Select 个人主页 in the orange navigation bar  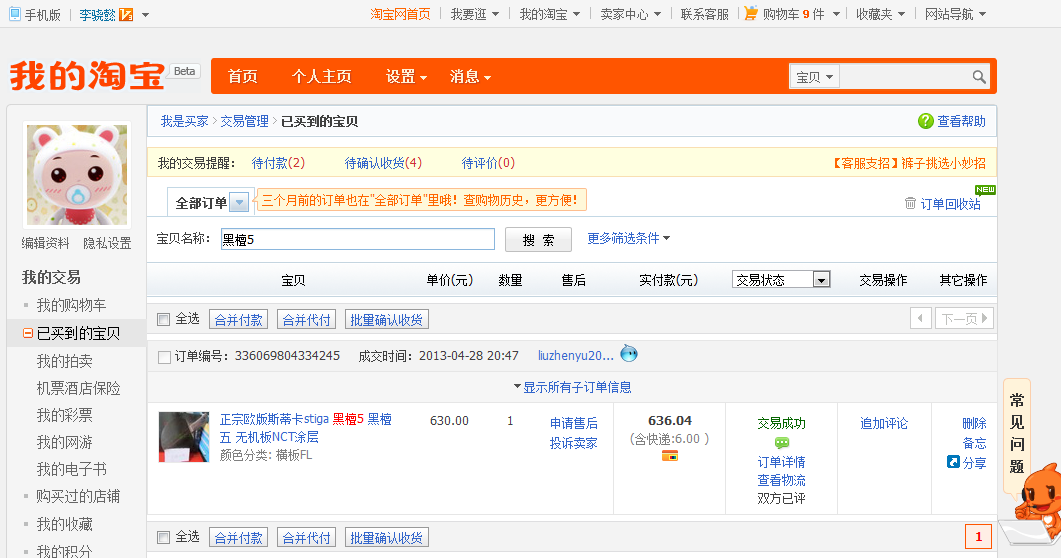tap(321, 77)
